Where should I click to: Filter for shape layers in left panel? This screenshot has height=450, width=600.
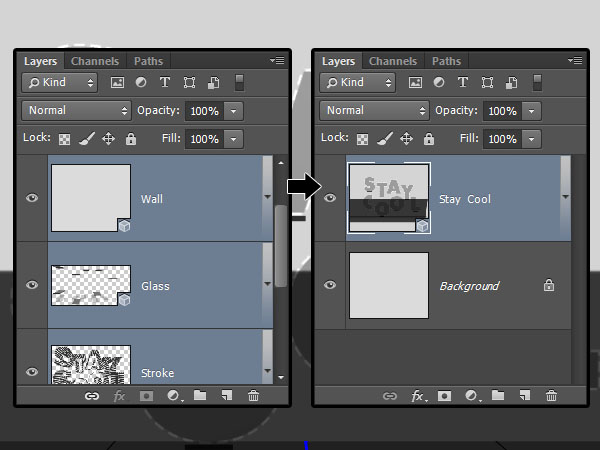coord(189,83)
